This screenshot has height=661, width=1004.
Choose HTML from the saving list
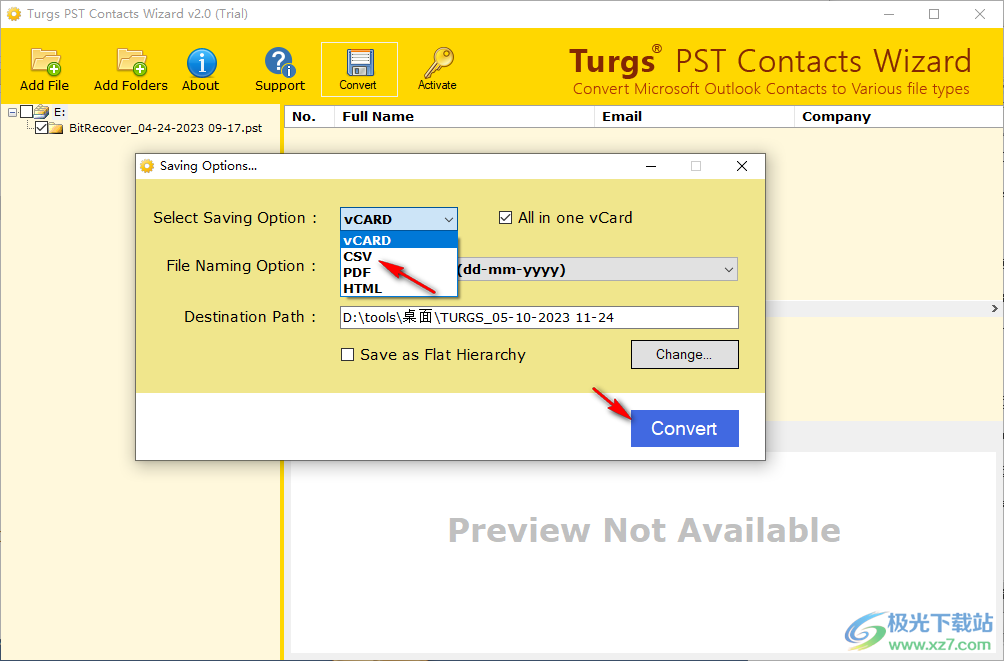coord(399,288)
